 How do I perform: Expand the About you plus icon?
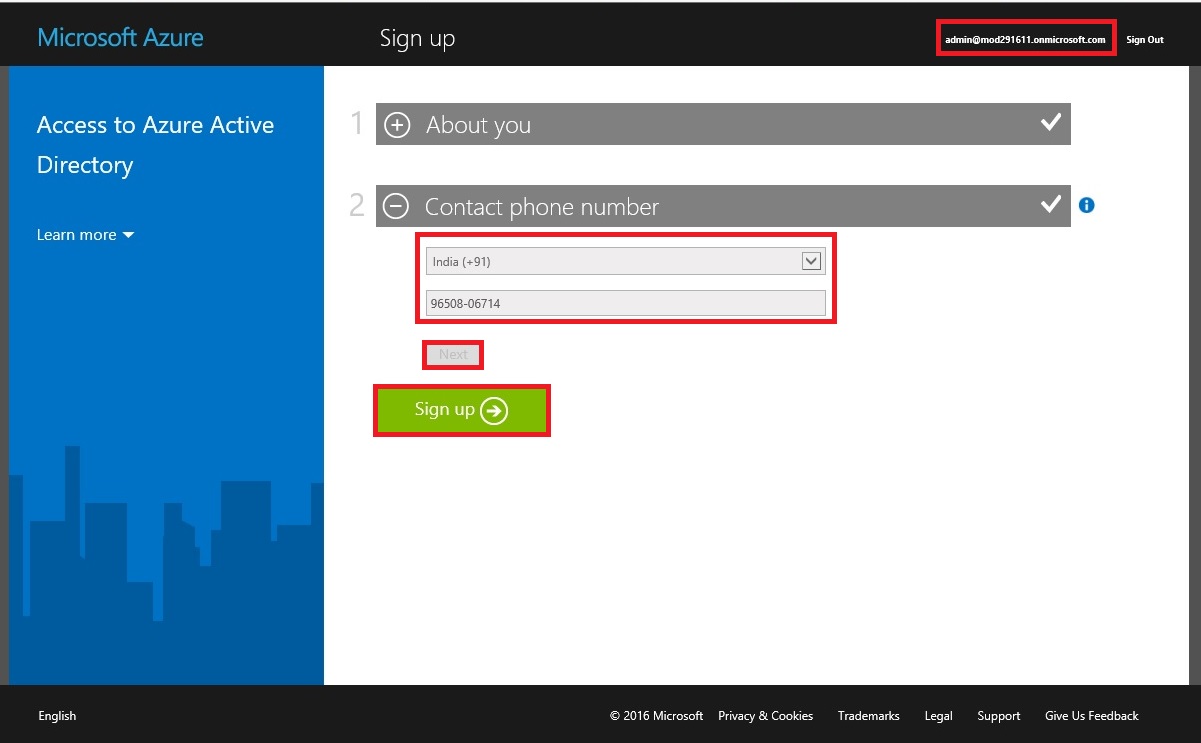[x=397, y=125]
